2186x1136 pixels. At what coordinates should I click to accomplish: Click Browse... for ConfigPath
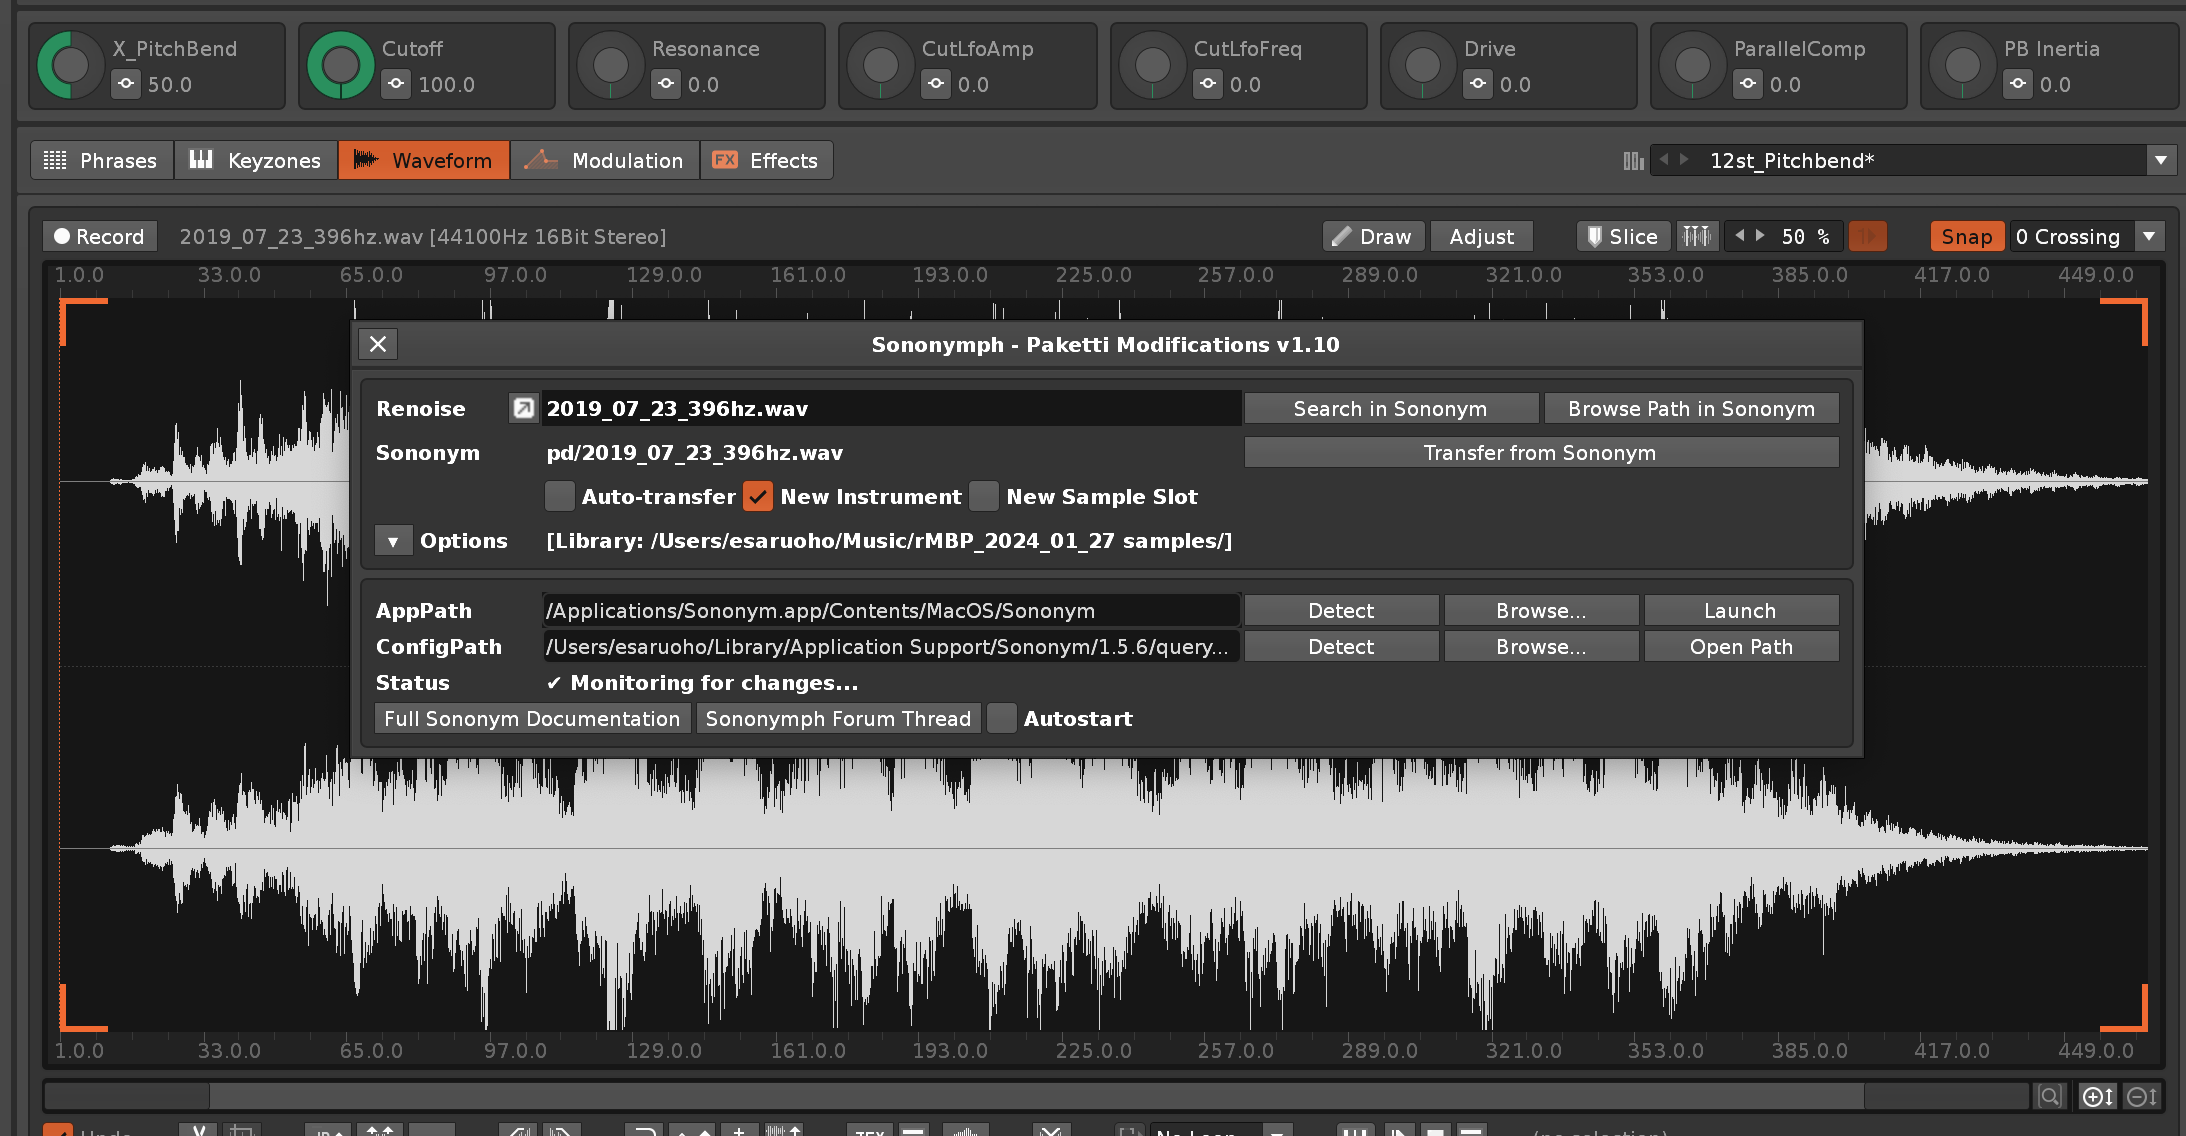click(1541, 646)
